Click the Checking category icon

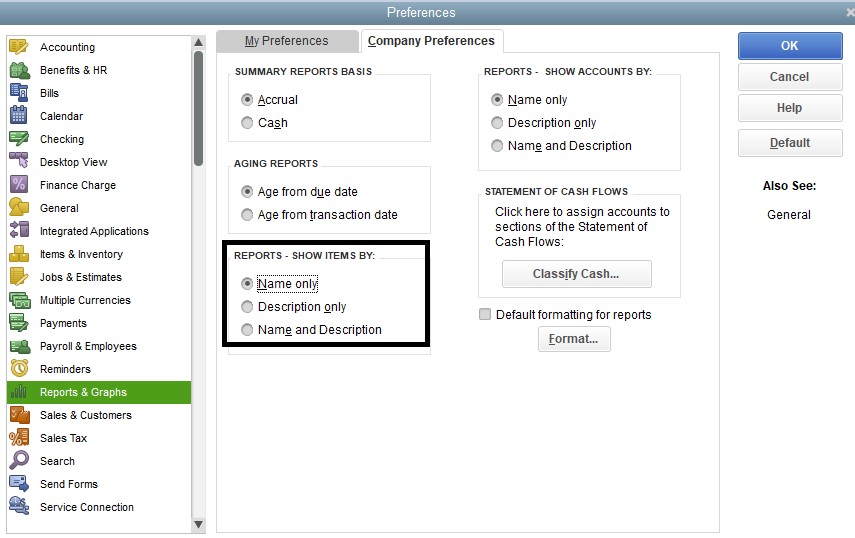coord(19,139)
